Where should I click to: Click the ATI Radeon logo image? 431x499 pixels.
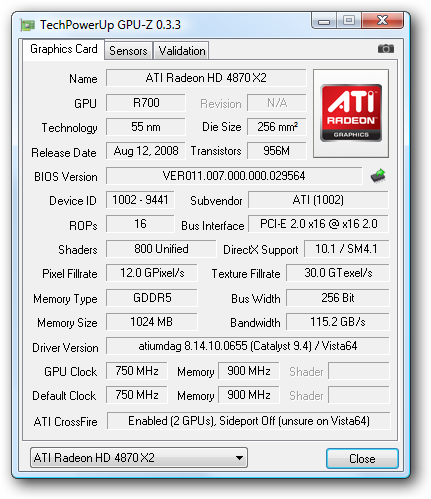pos(351,113)
